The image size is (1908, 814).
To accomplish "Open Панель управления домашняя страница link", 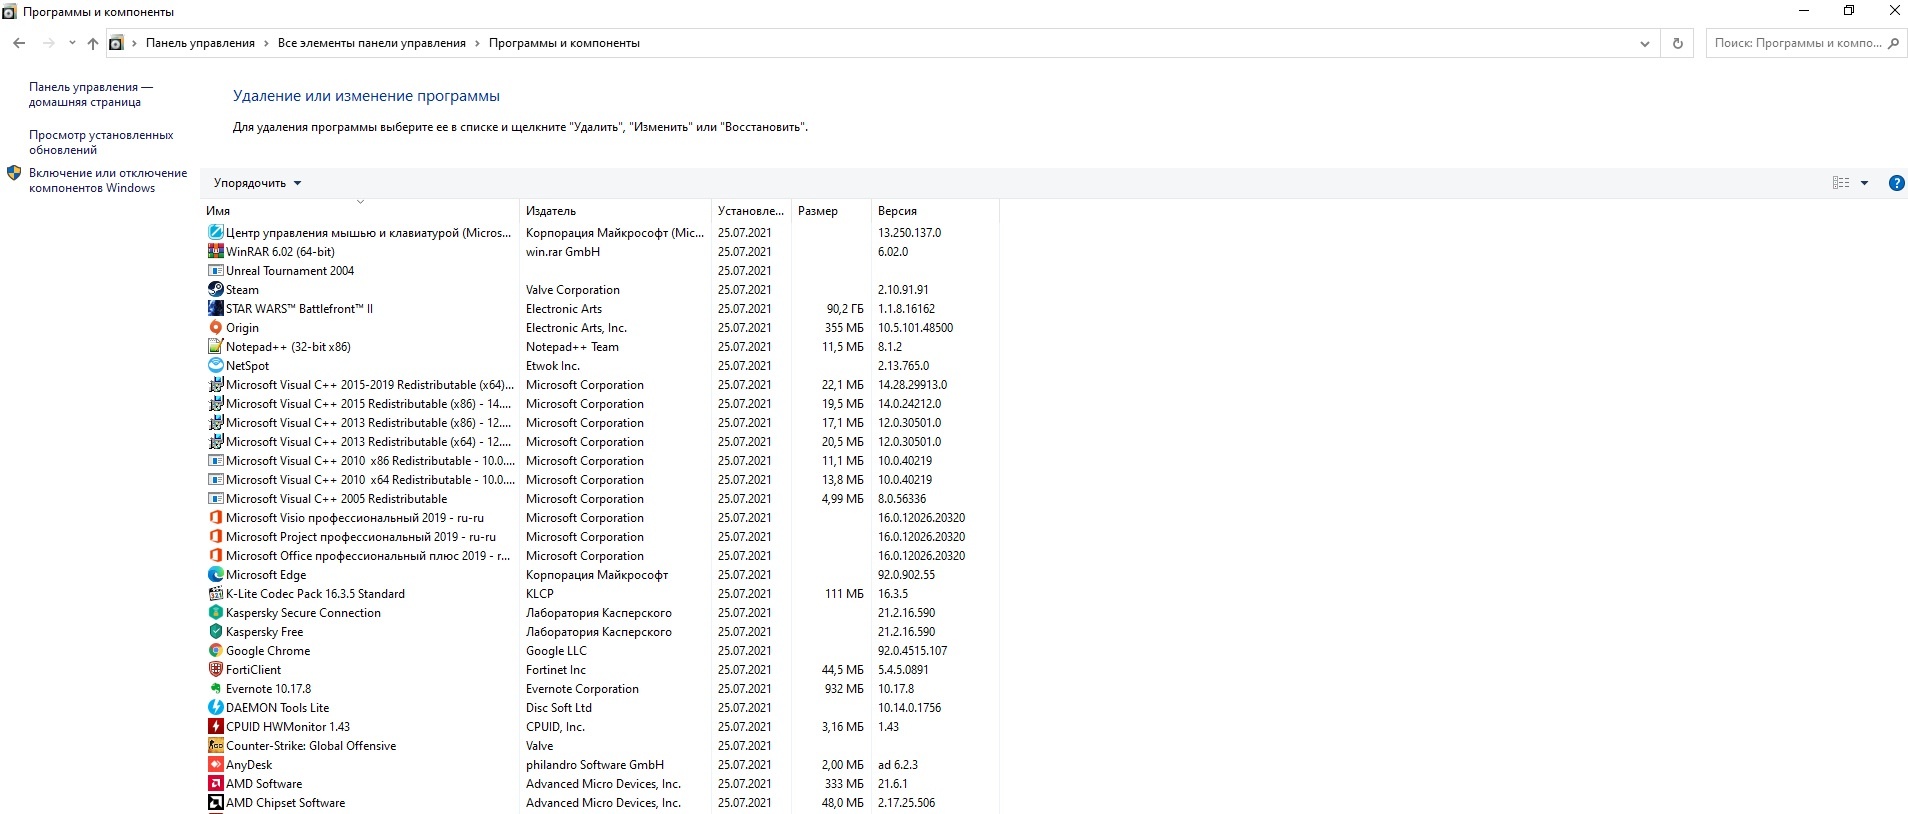I will pyautogui.click(x=91, y=94).
